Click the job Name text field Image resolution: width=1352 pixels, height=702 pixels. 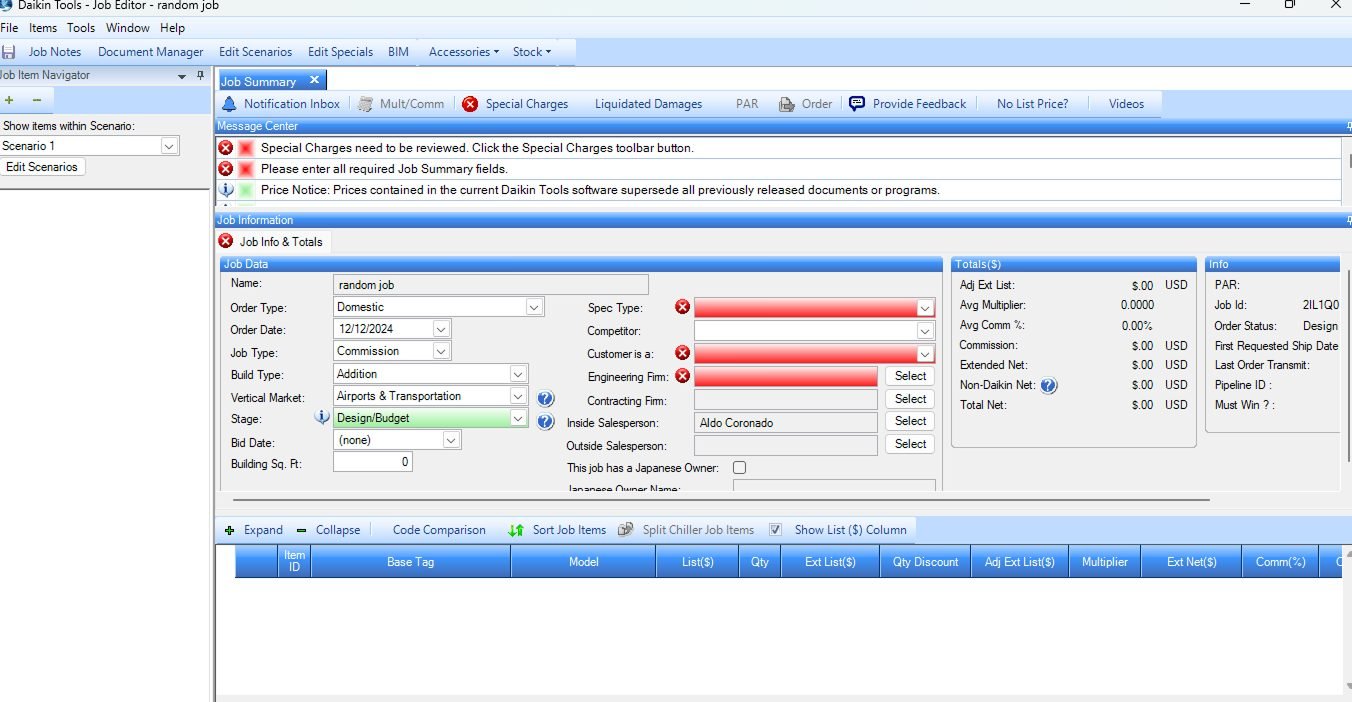coord(491,285)
